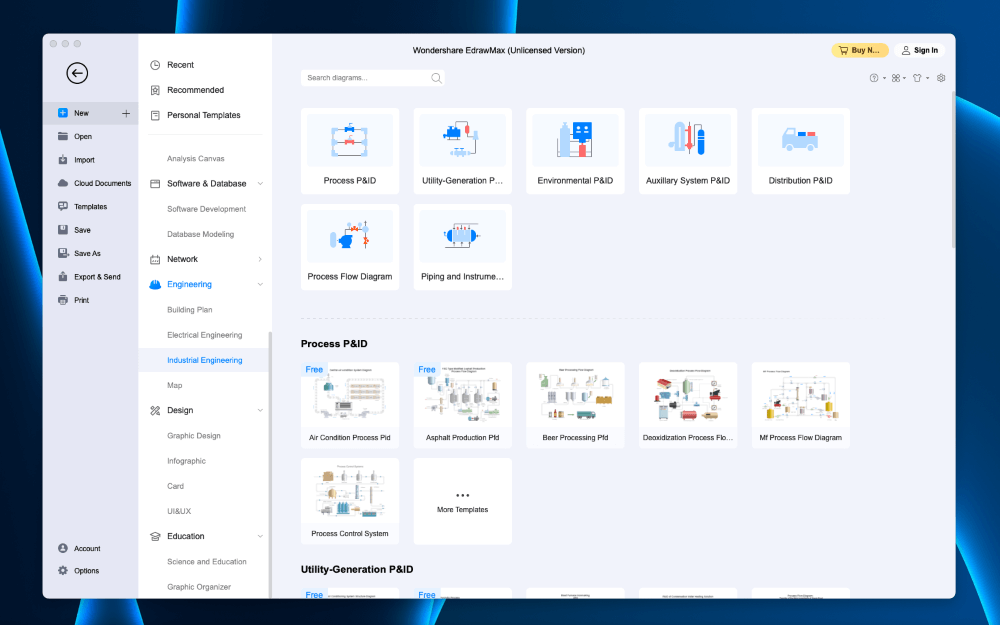Image resolution: width=1000 pixels, height=625 pixels.
Task: Collapse the Engineering category chevron
Action: pyautogui.click(x=260, y=284)
